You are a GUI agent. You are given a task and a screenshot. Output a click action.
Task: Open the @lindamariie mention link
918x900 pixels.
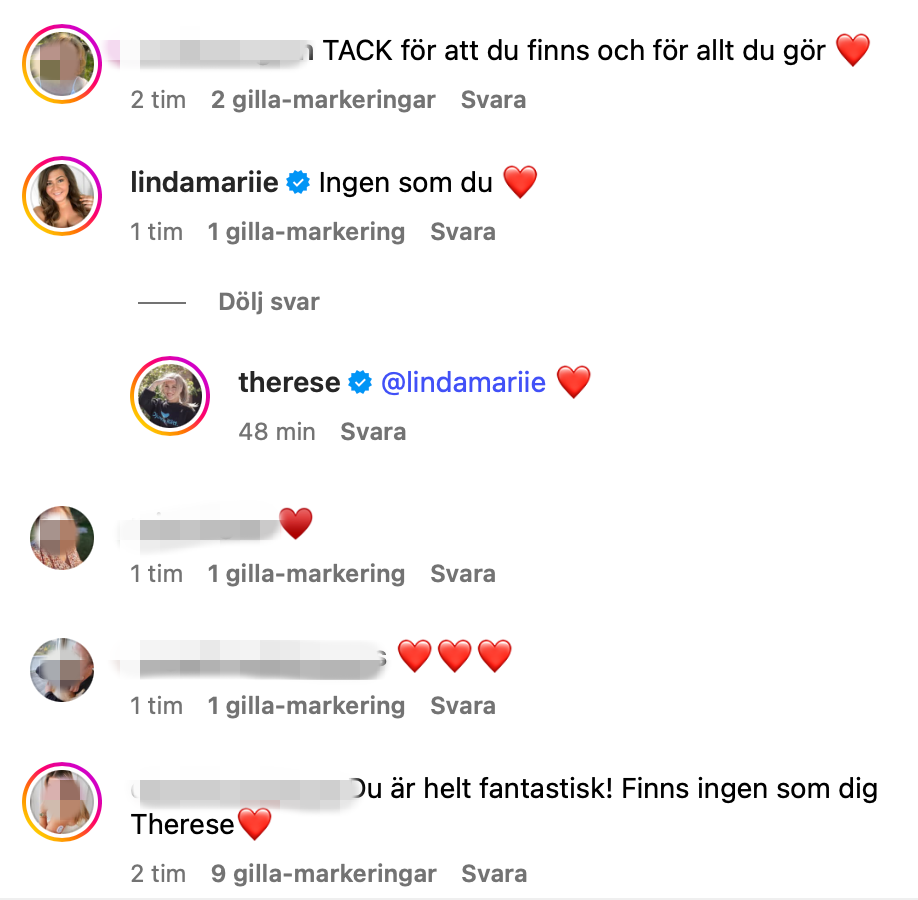tap(463, 382)
